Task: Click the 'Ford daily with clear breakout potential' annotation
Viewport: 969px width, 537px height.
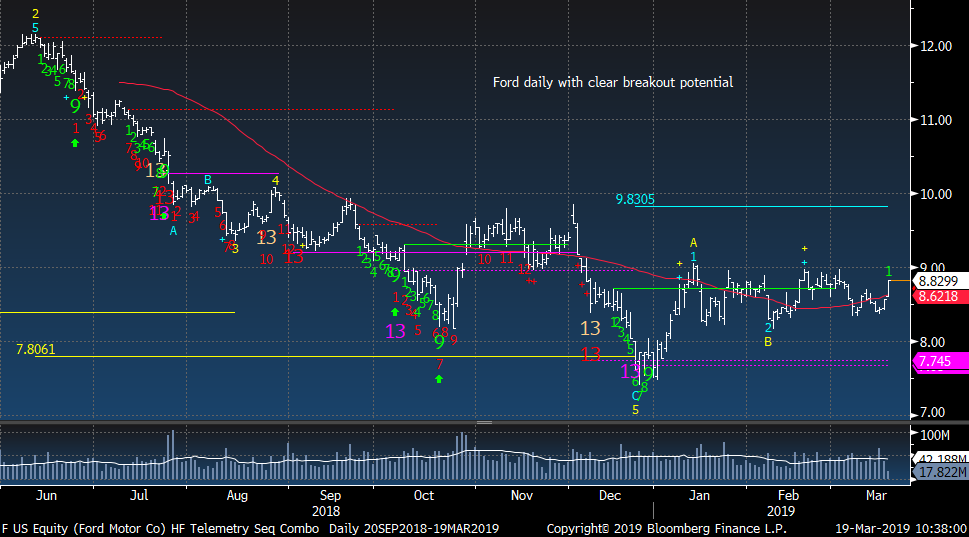Action: 612,82
